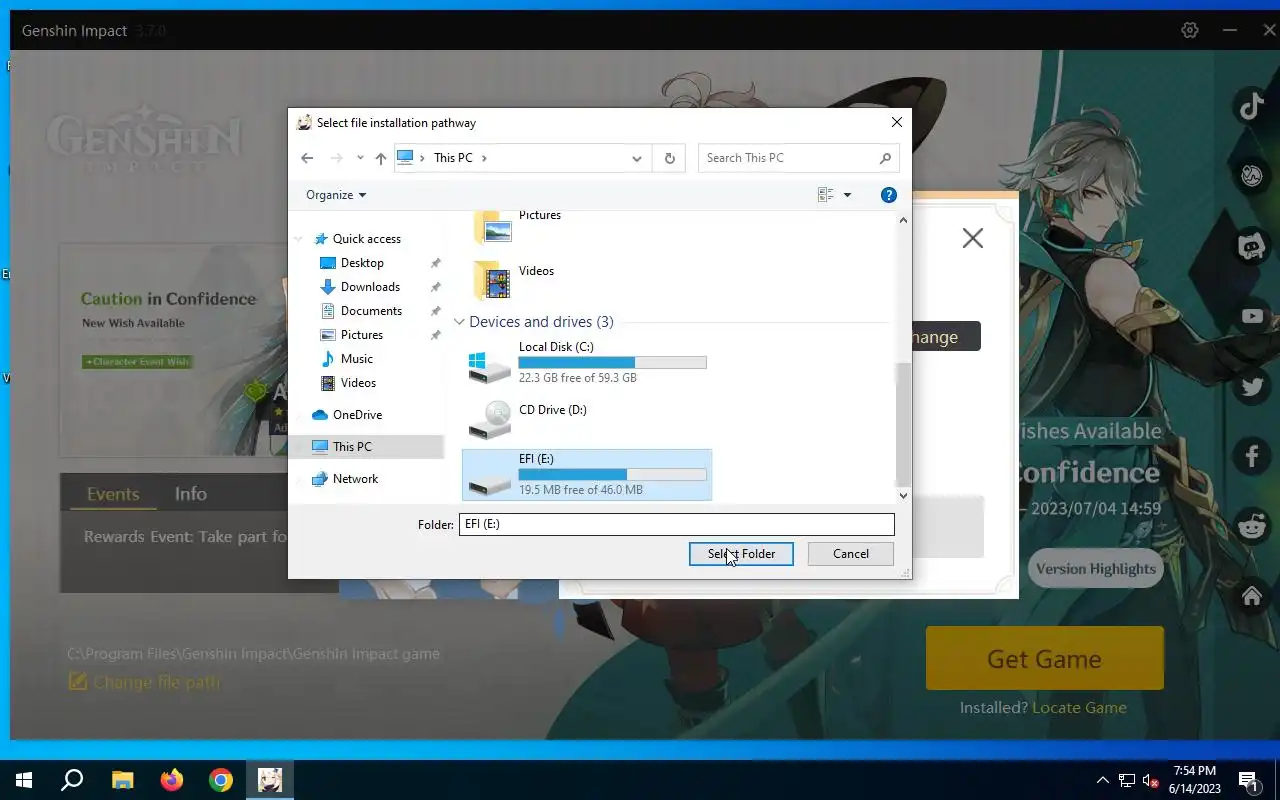Open dialog help question mark icon
The width and height of the screenshot is (1280, 800).
(x=888, y=195)
